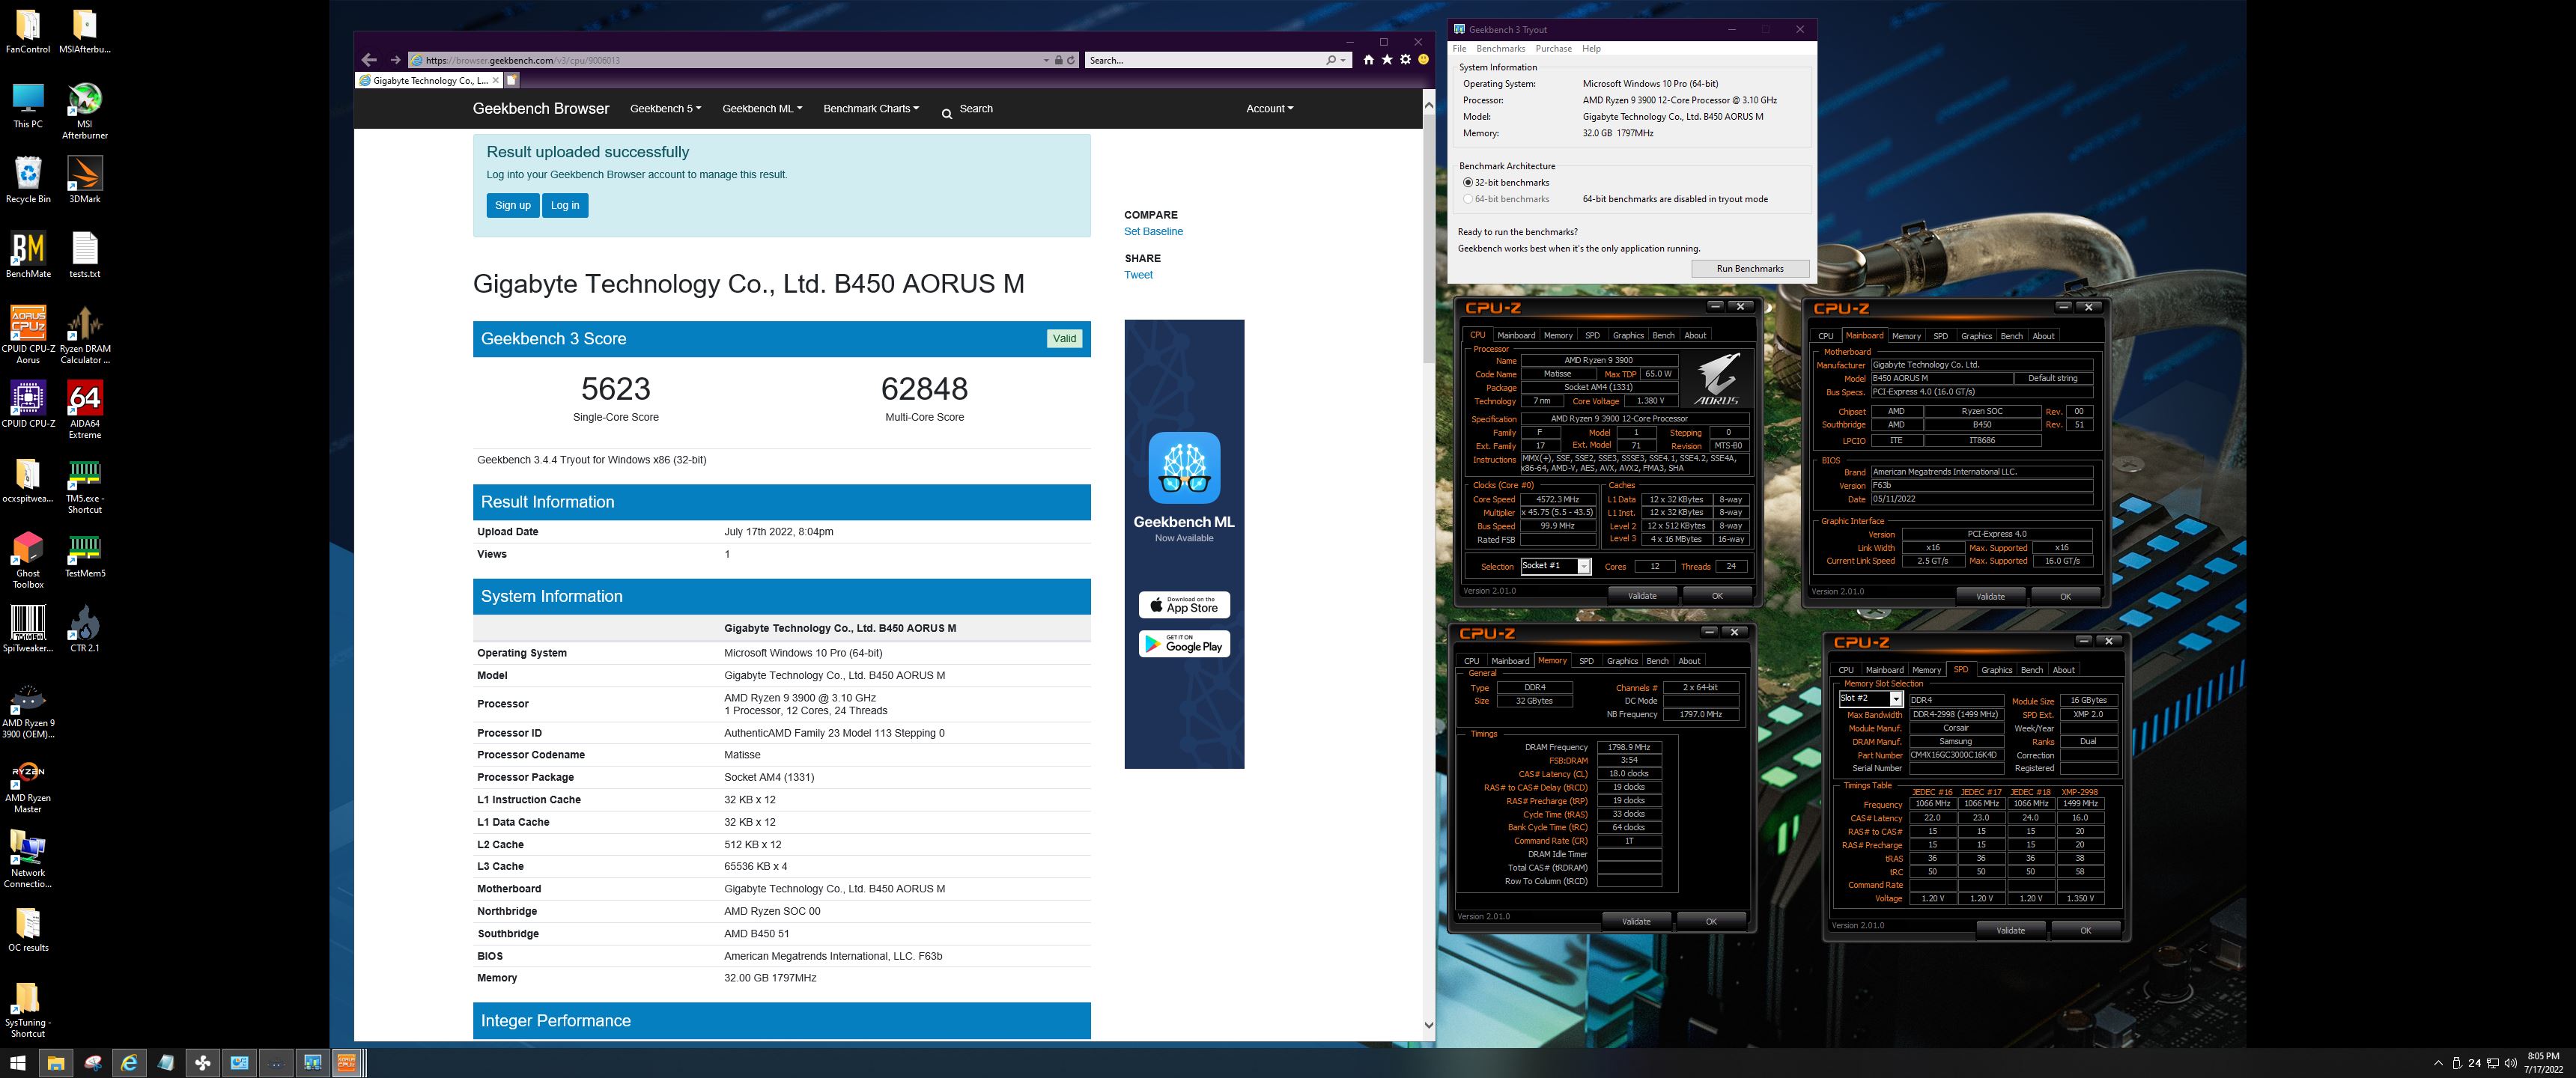
Task: Click Internet Explorer icon in taskbar
Action: click(129, 1063)
